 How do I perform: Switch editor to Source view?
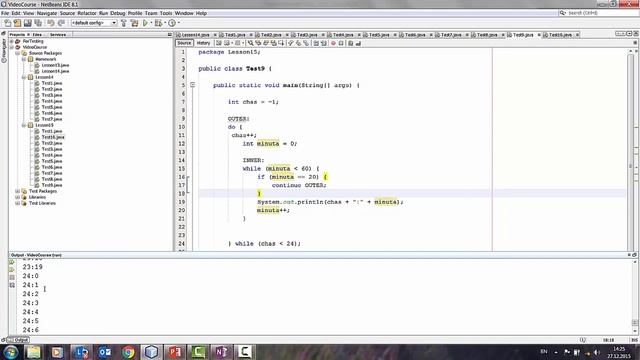point(184,43)
